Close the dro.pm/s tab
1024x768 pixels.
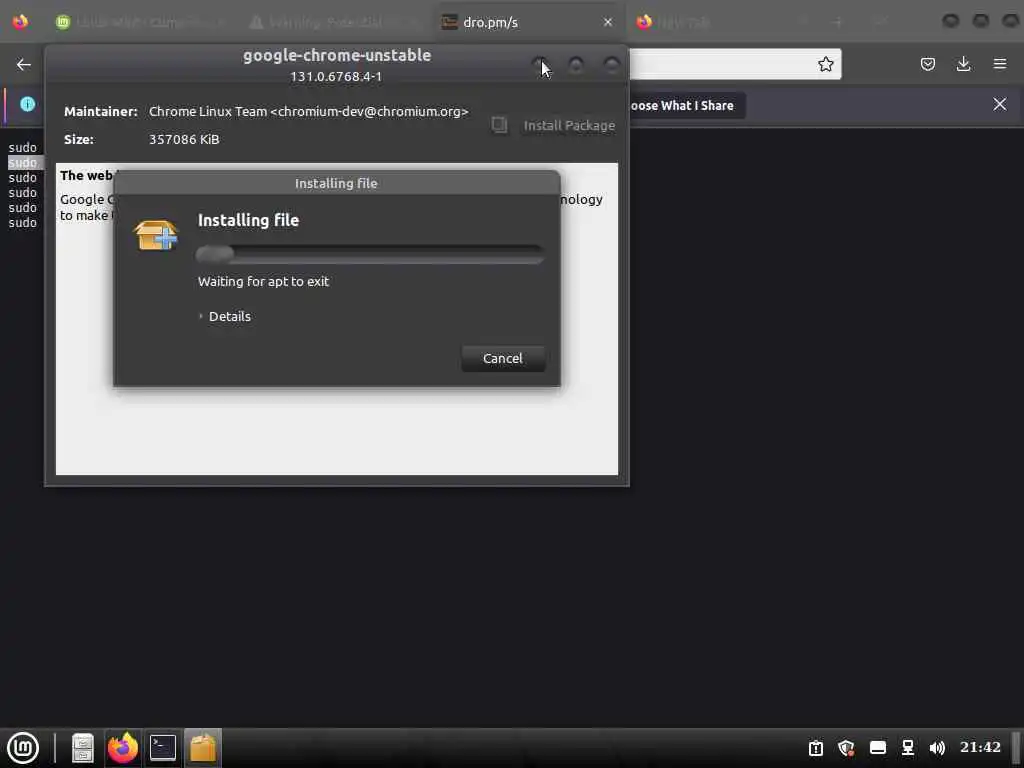click(608, 22)
